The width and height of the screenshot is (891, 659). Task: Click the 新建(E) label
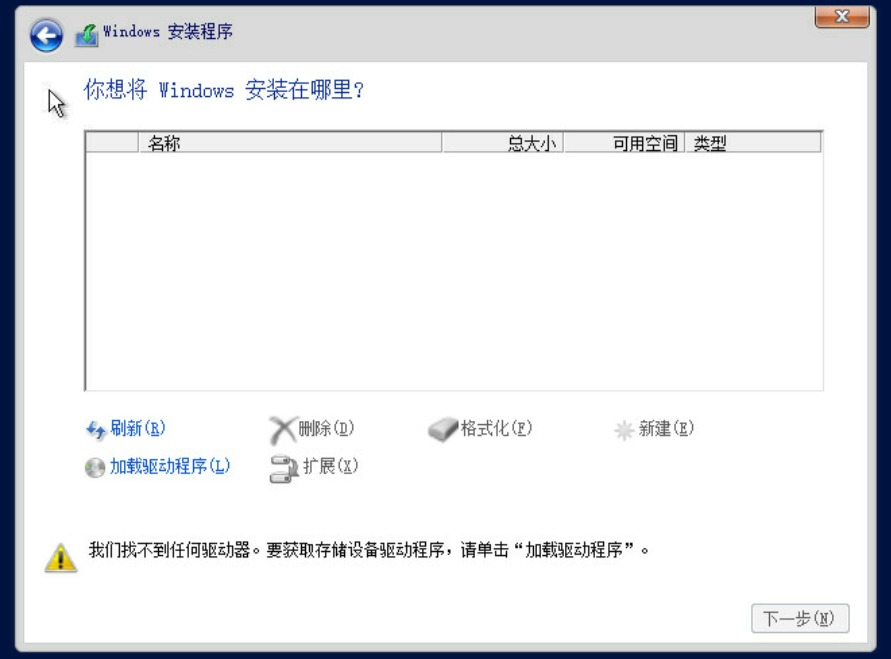666,428
